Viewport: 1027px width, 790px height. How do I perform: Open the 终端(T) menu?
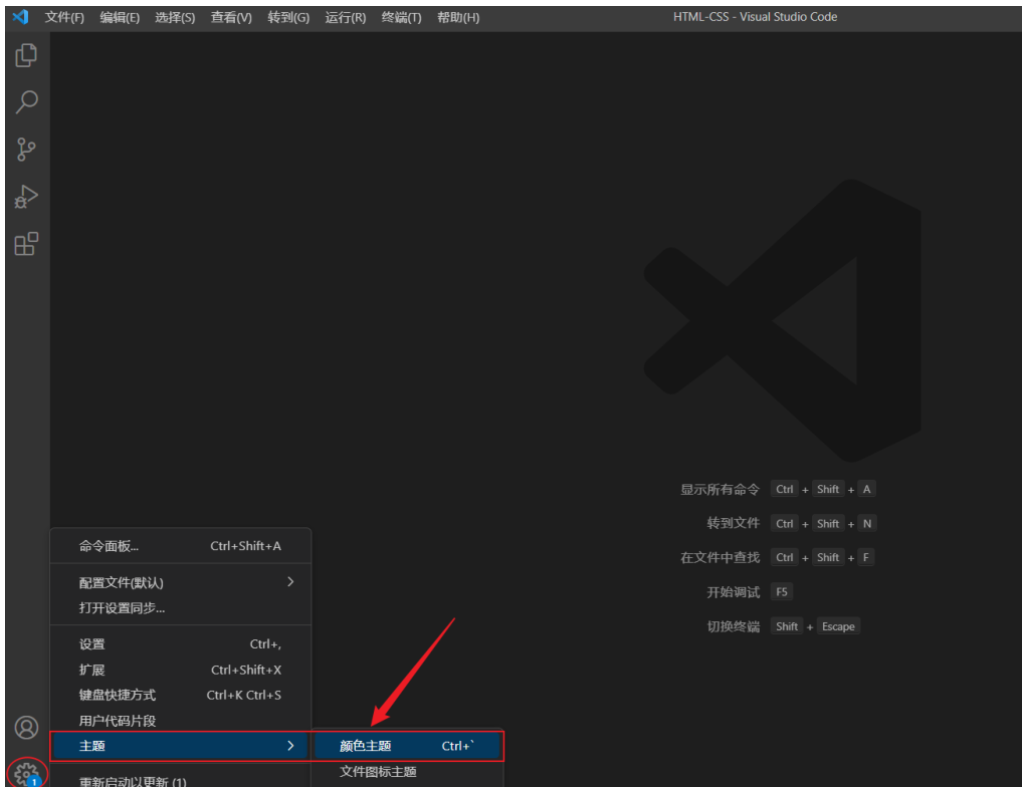[401, 18]
